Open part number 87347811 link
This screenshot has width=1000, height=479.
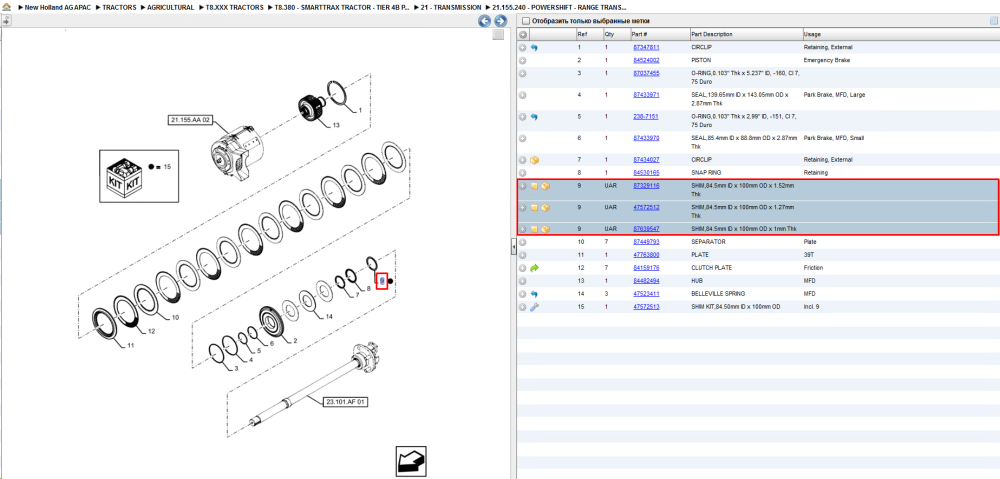646,48
